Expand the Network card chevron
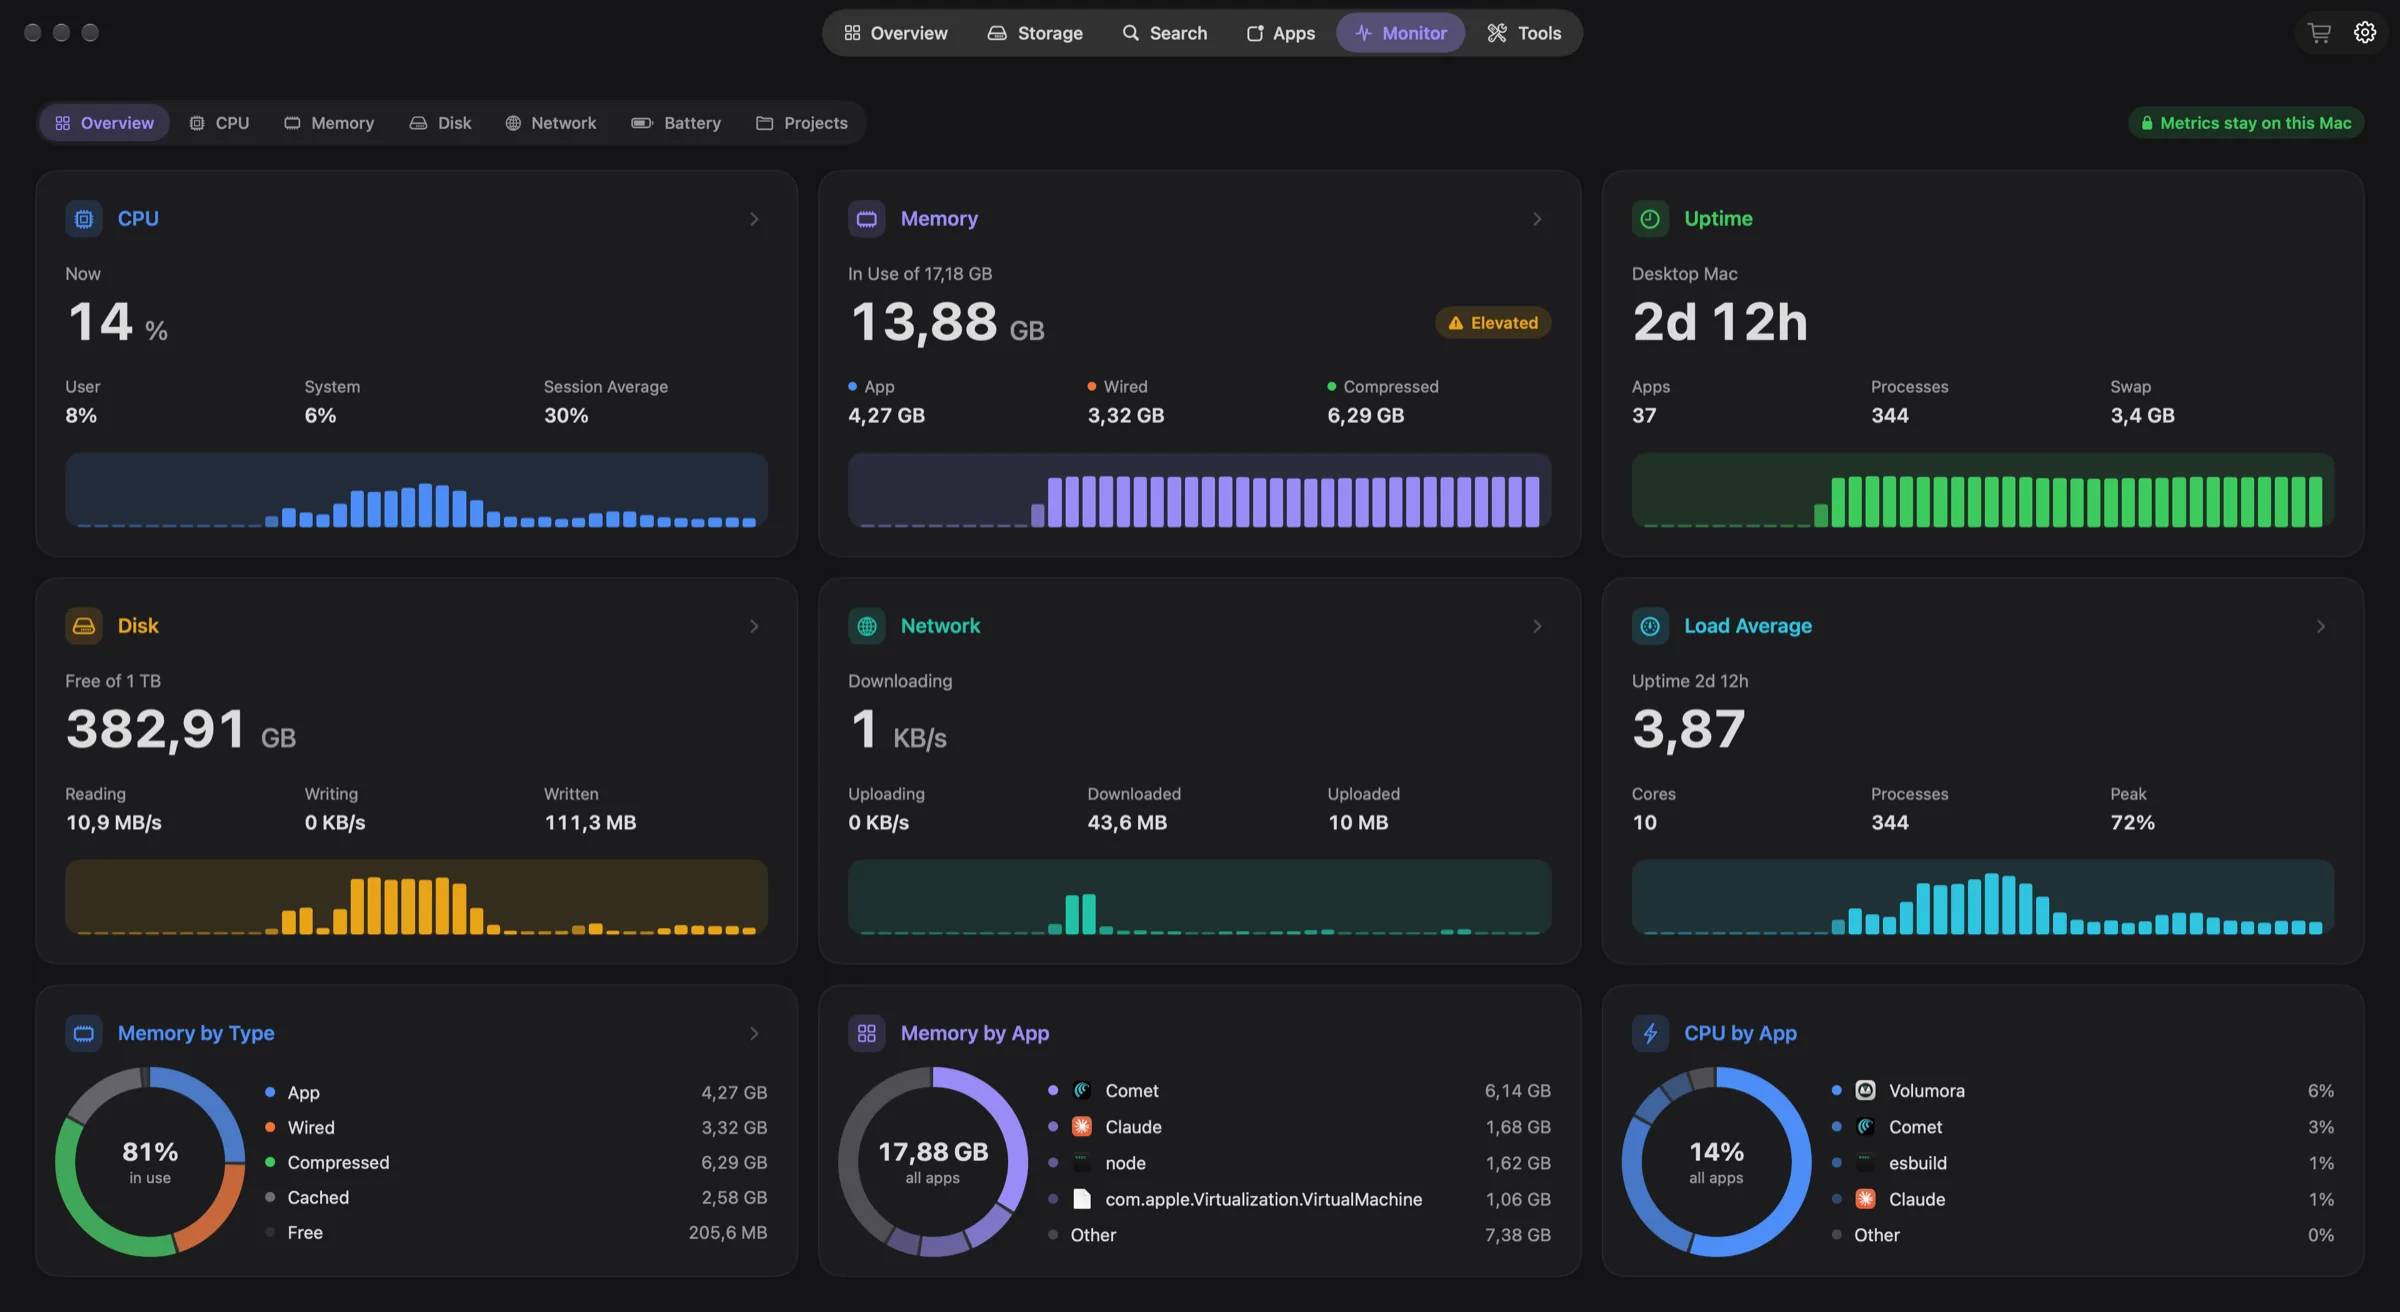 click(x=1538, y=626)
